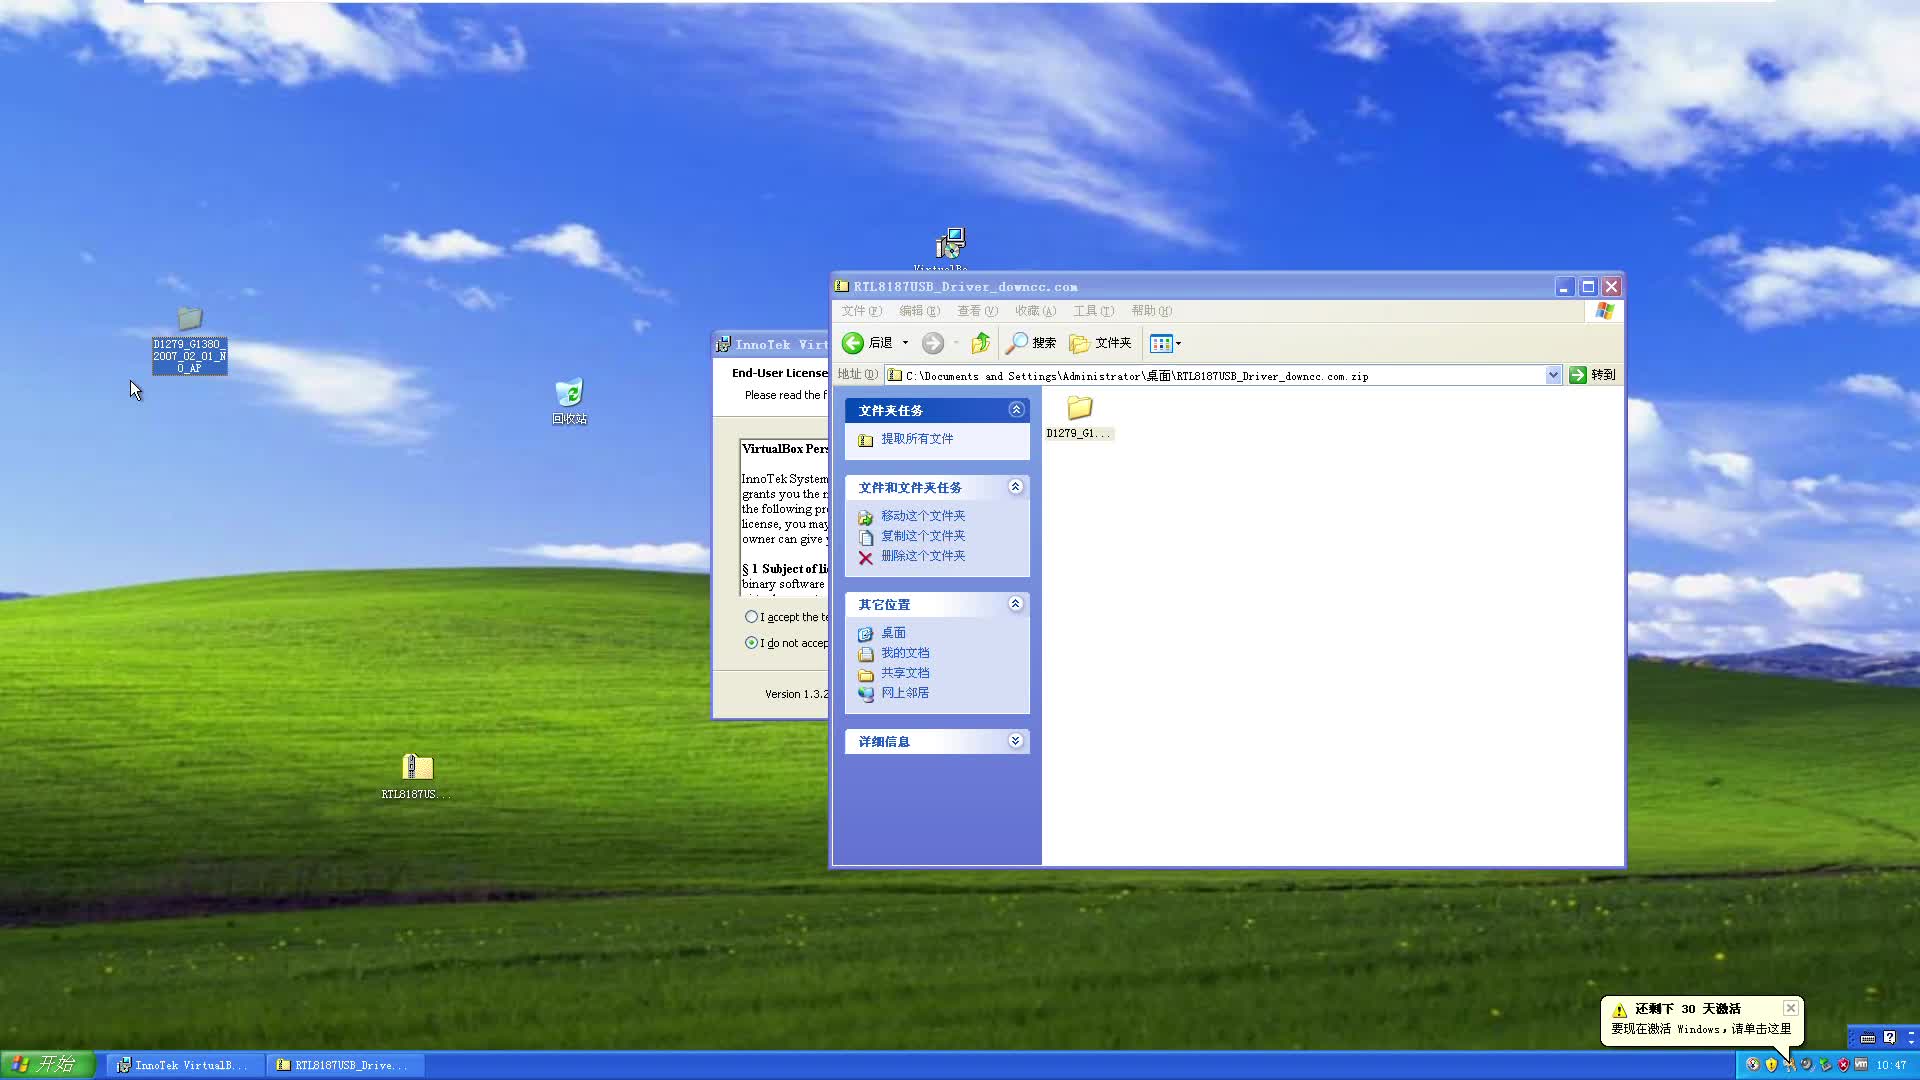Open the 编辑(E) menu
Viewport: 1920px width, 1080px height.
point(919,311)
